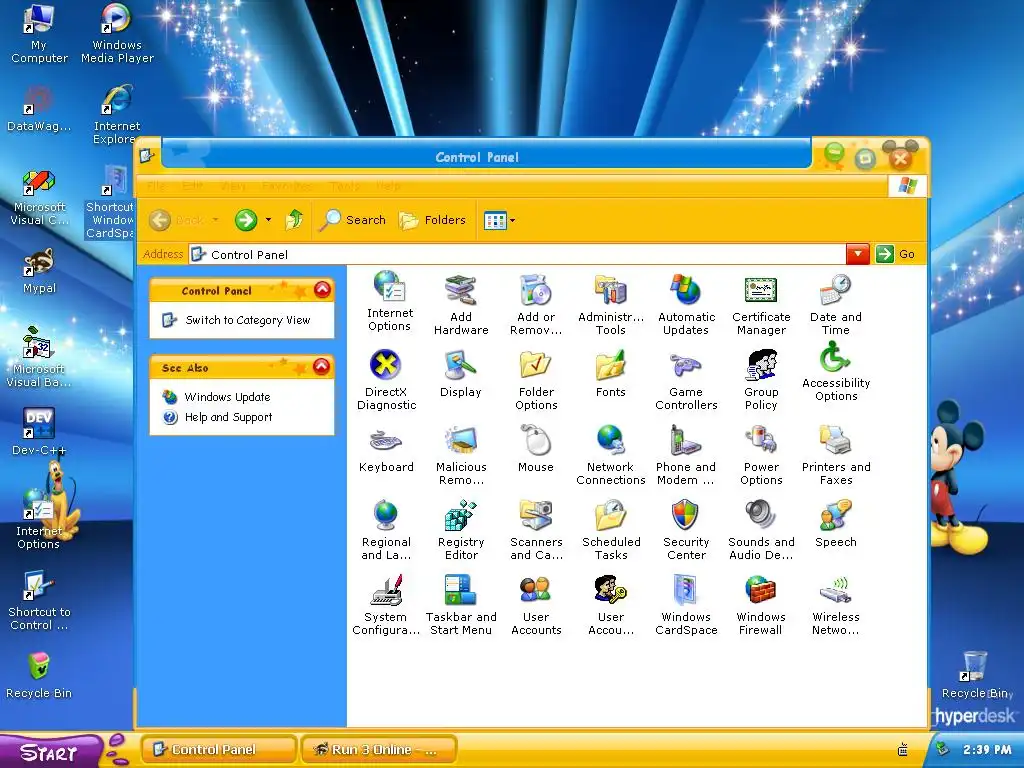Click the Up folder toolbar button
1024x768 pixels.
point(295,220)
